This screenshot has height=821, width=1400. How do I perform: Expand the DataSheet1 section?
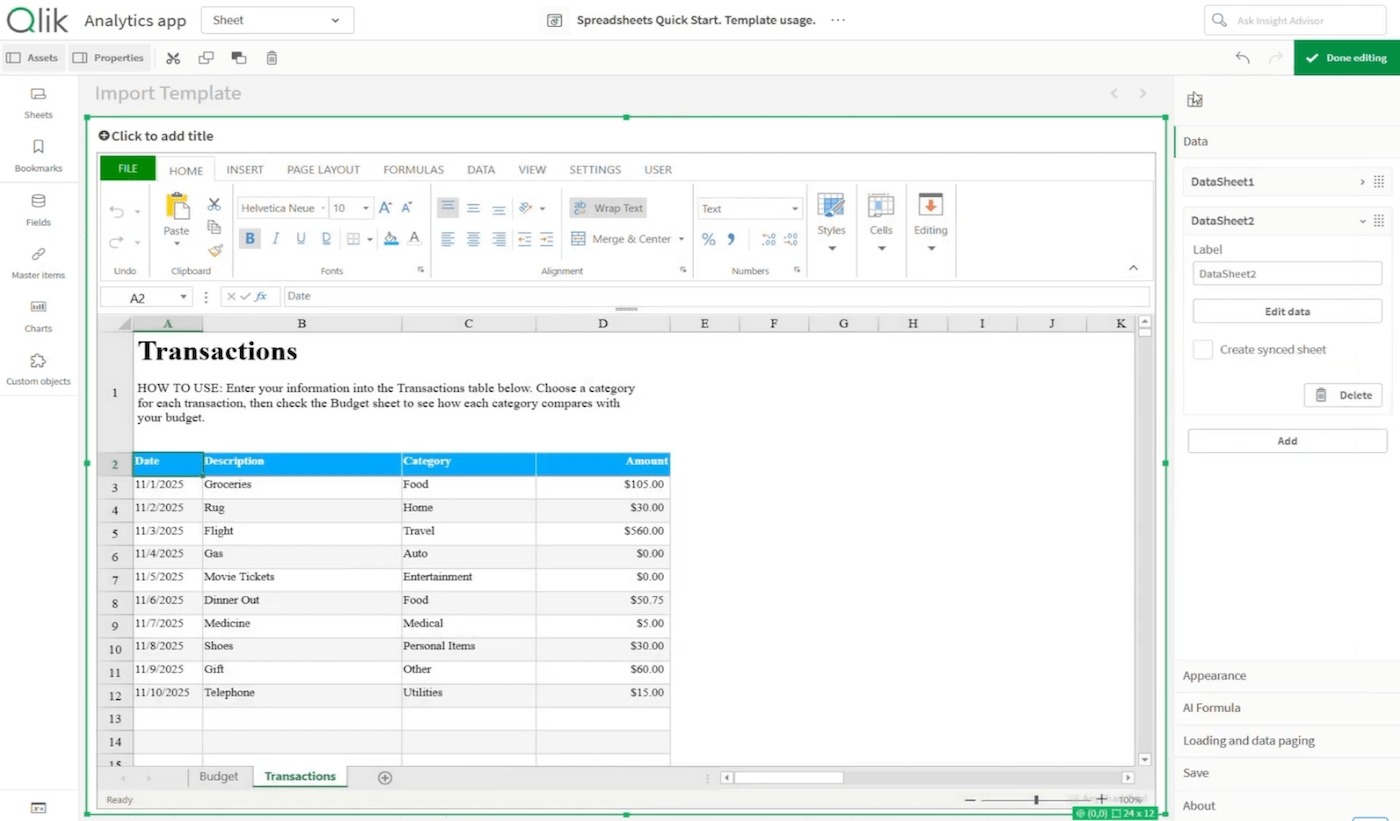coord(1362,182)
